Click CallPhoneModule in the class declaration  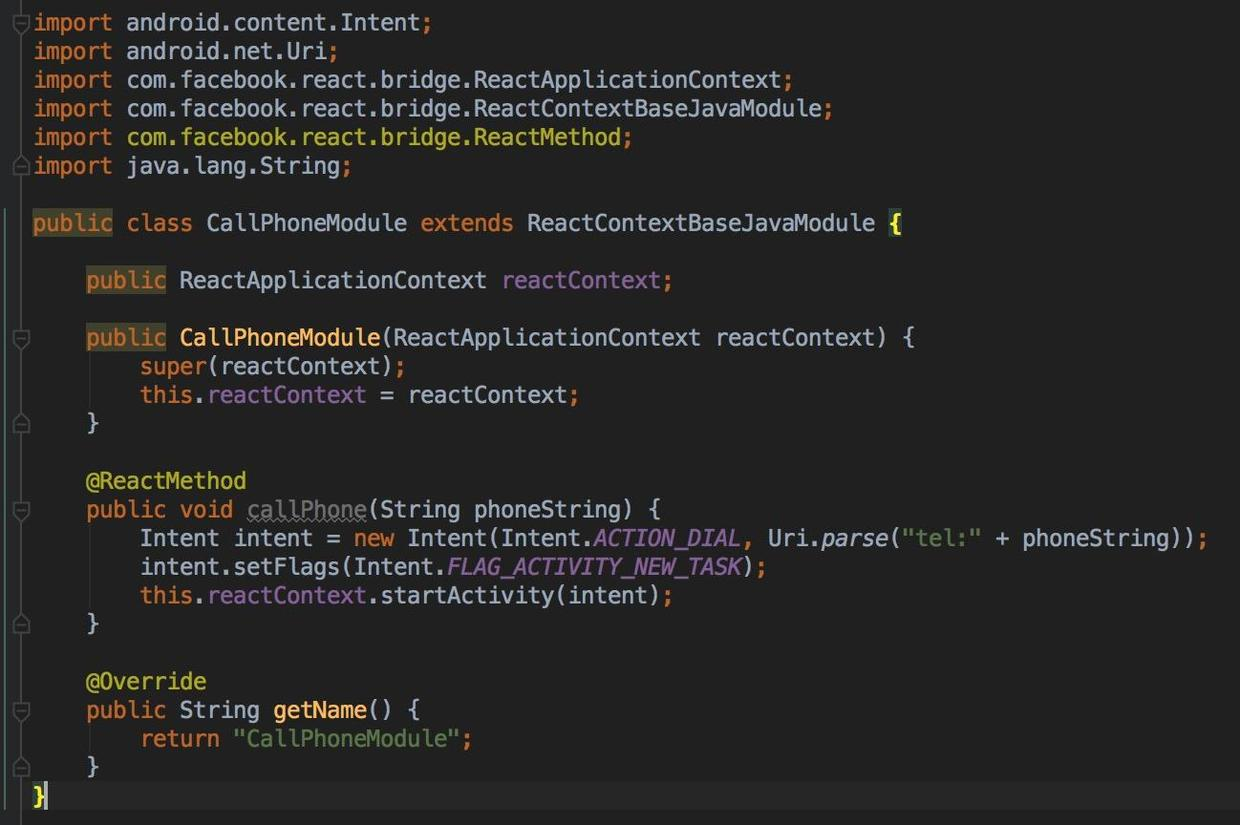[306, 222]
